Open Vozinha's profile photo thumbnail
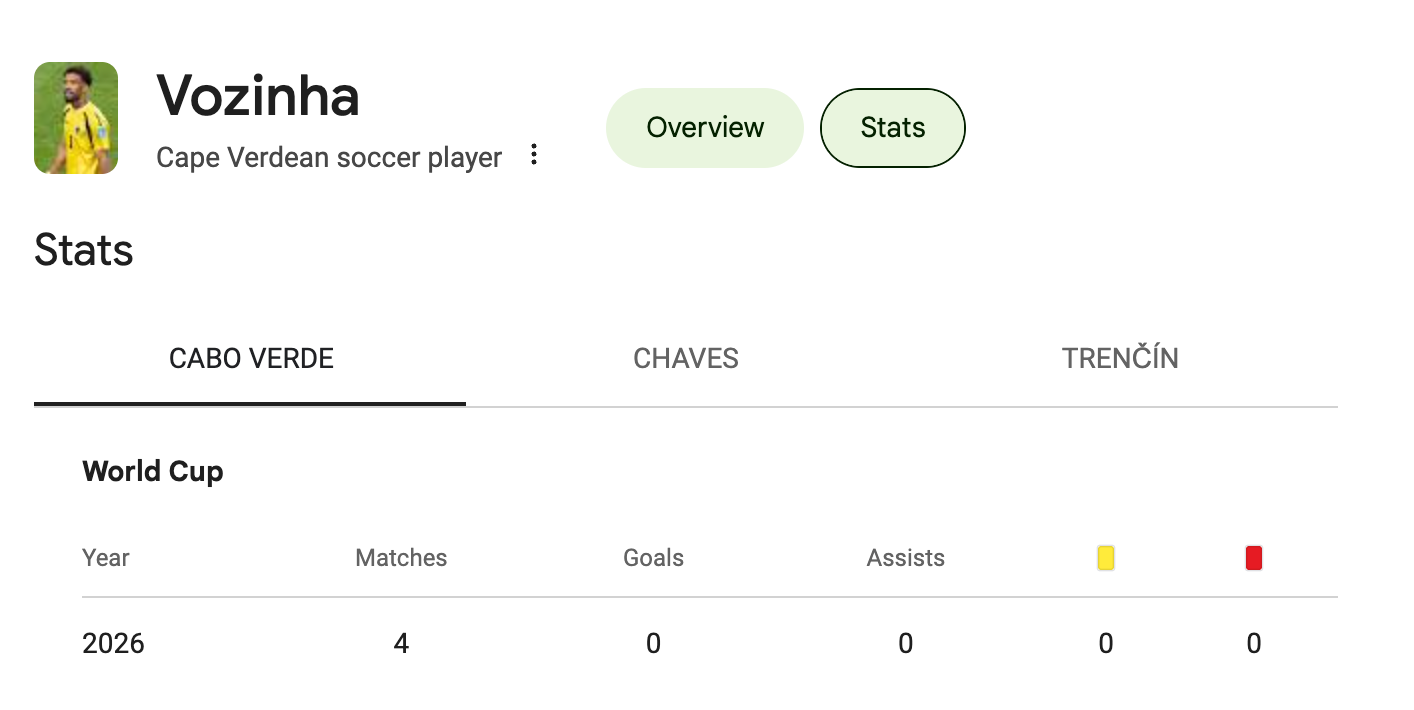The width and height of the screenshot is (1414, 710). (76, 118)
